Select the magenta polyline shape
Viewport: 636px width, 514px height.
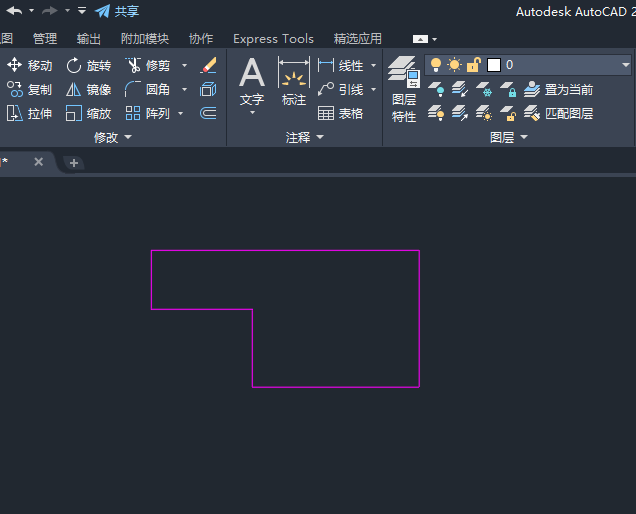tap(286, 251)
